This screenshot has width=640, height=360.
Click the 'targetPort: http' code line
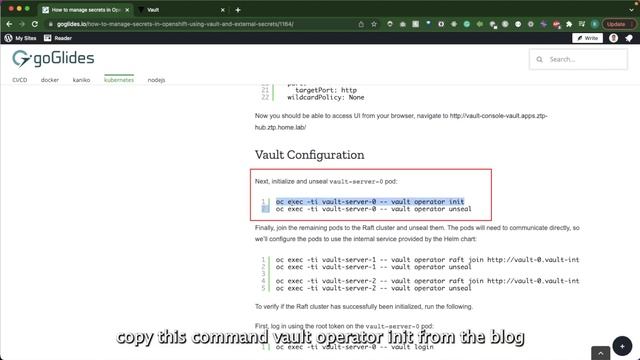pyautogui.click(x=326, y=90)
